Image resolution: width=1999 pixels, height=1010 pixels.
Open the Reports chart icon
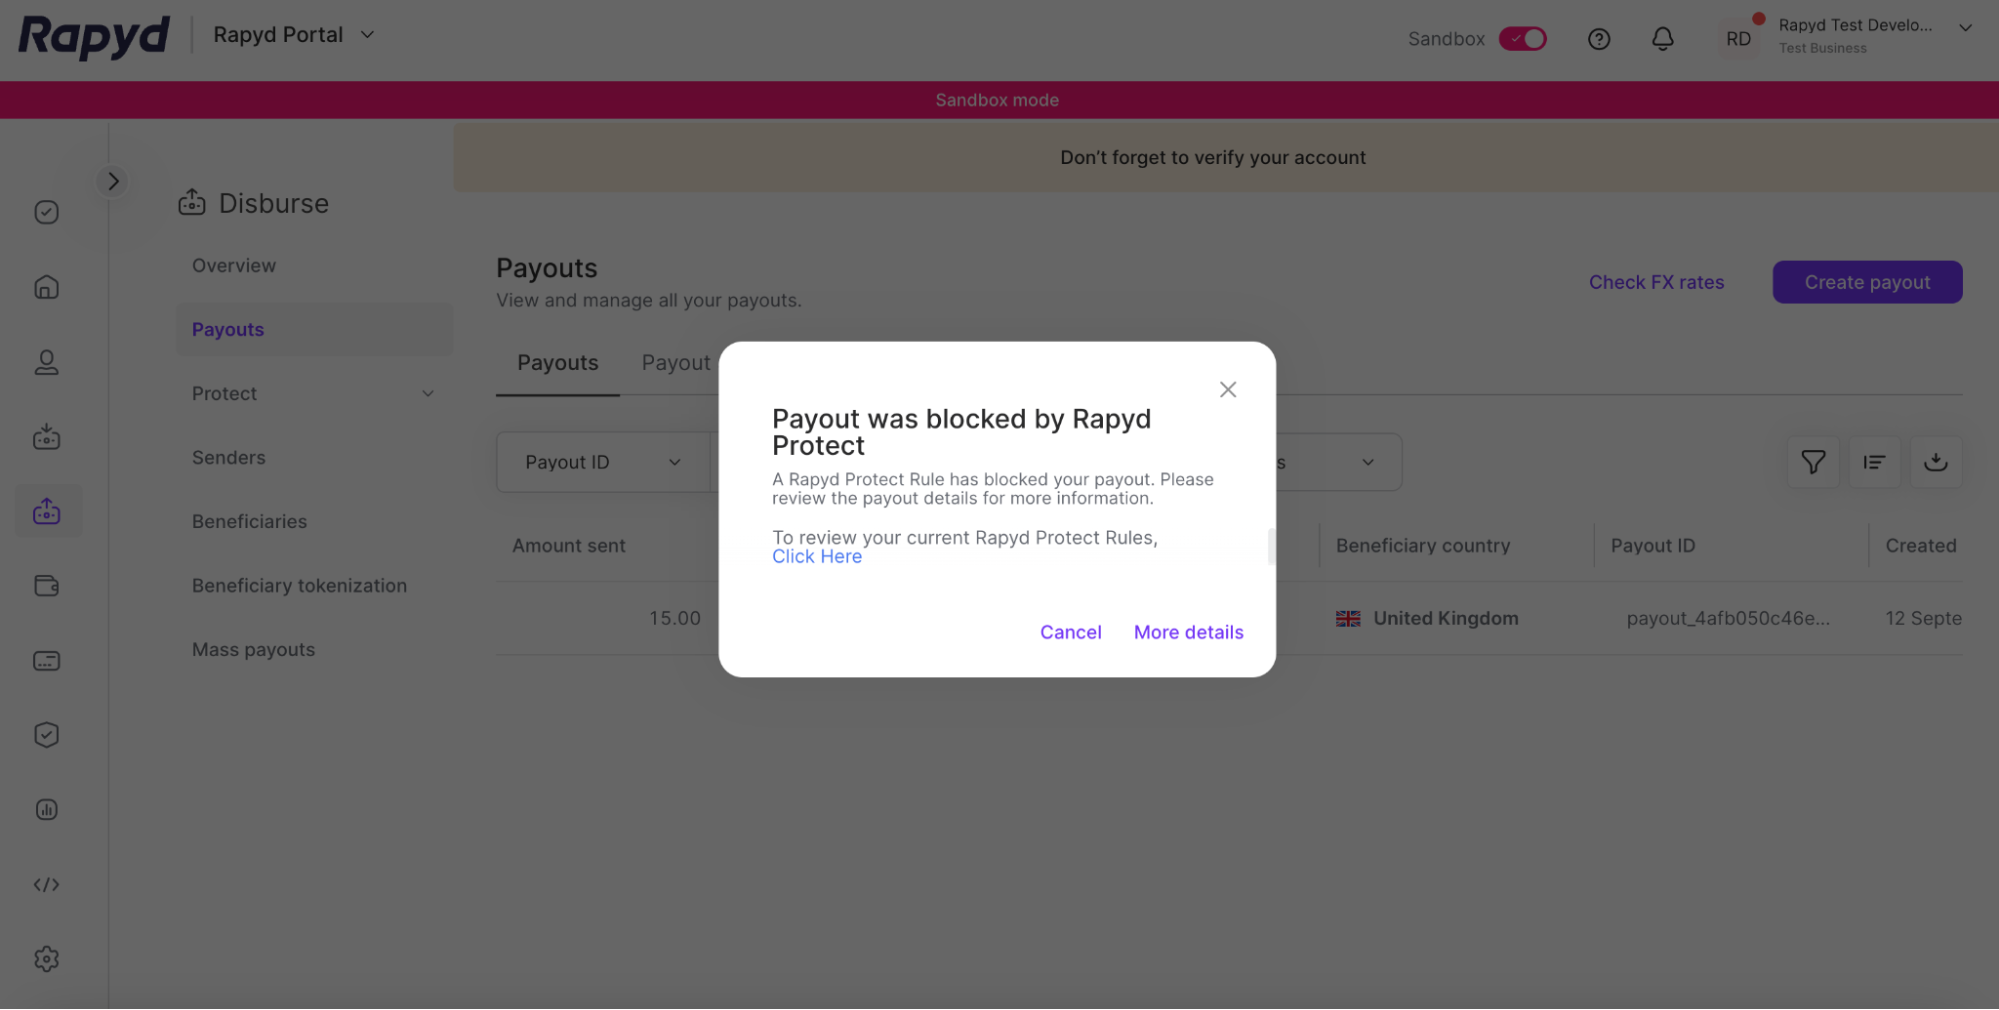coord(46,809)
